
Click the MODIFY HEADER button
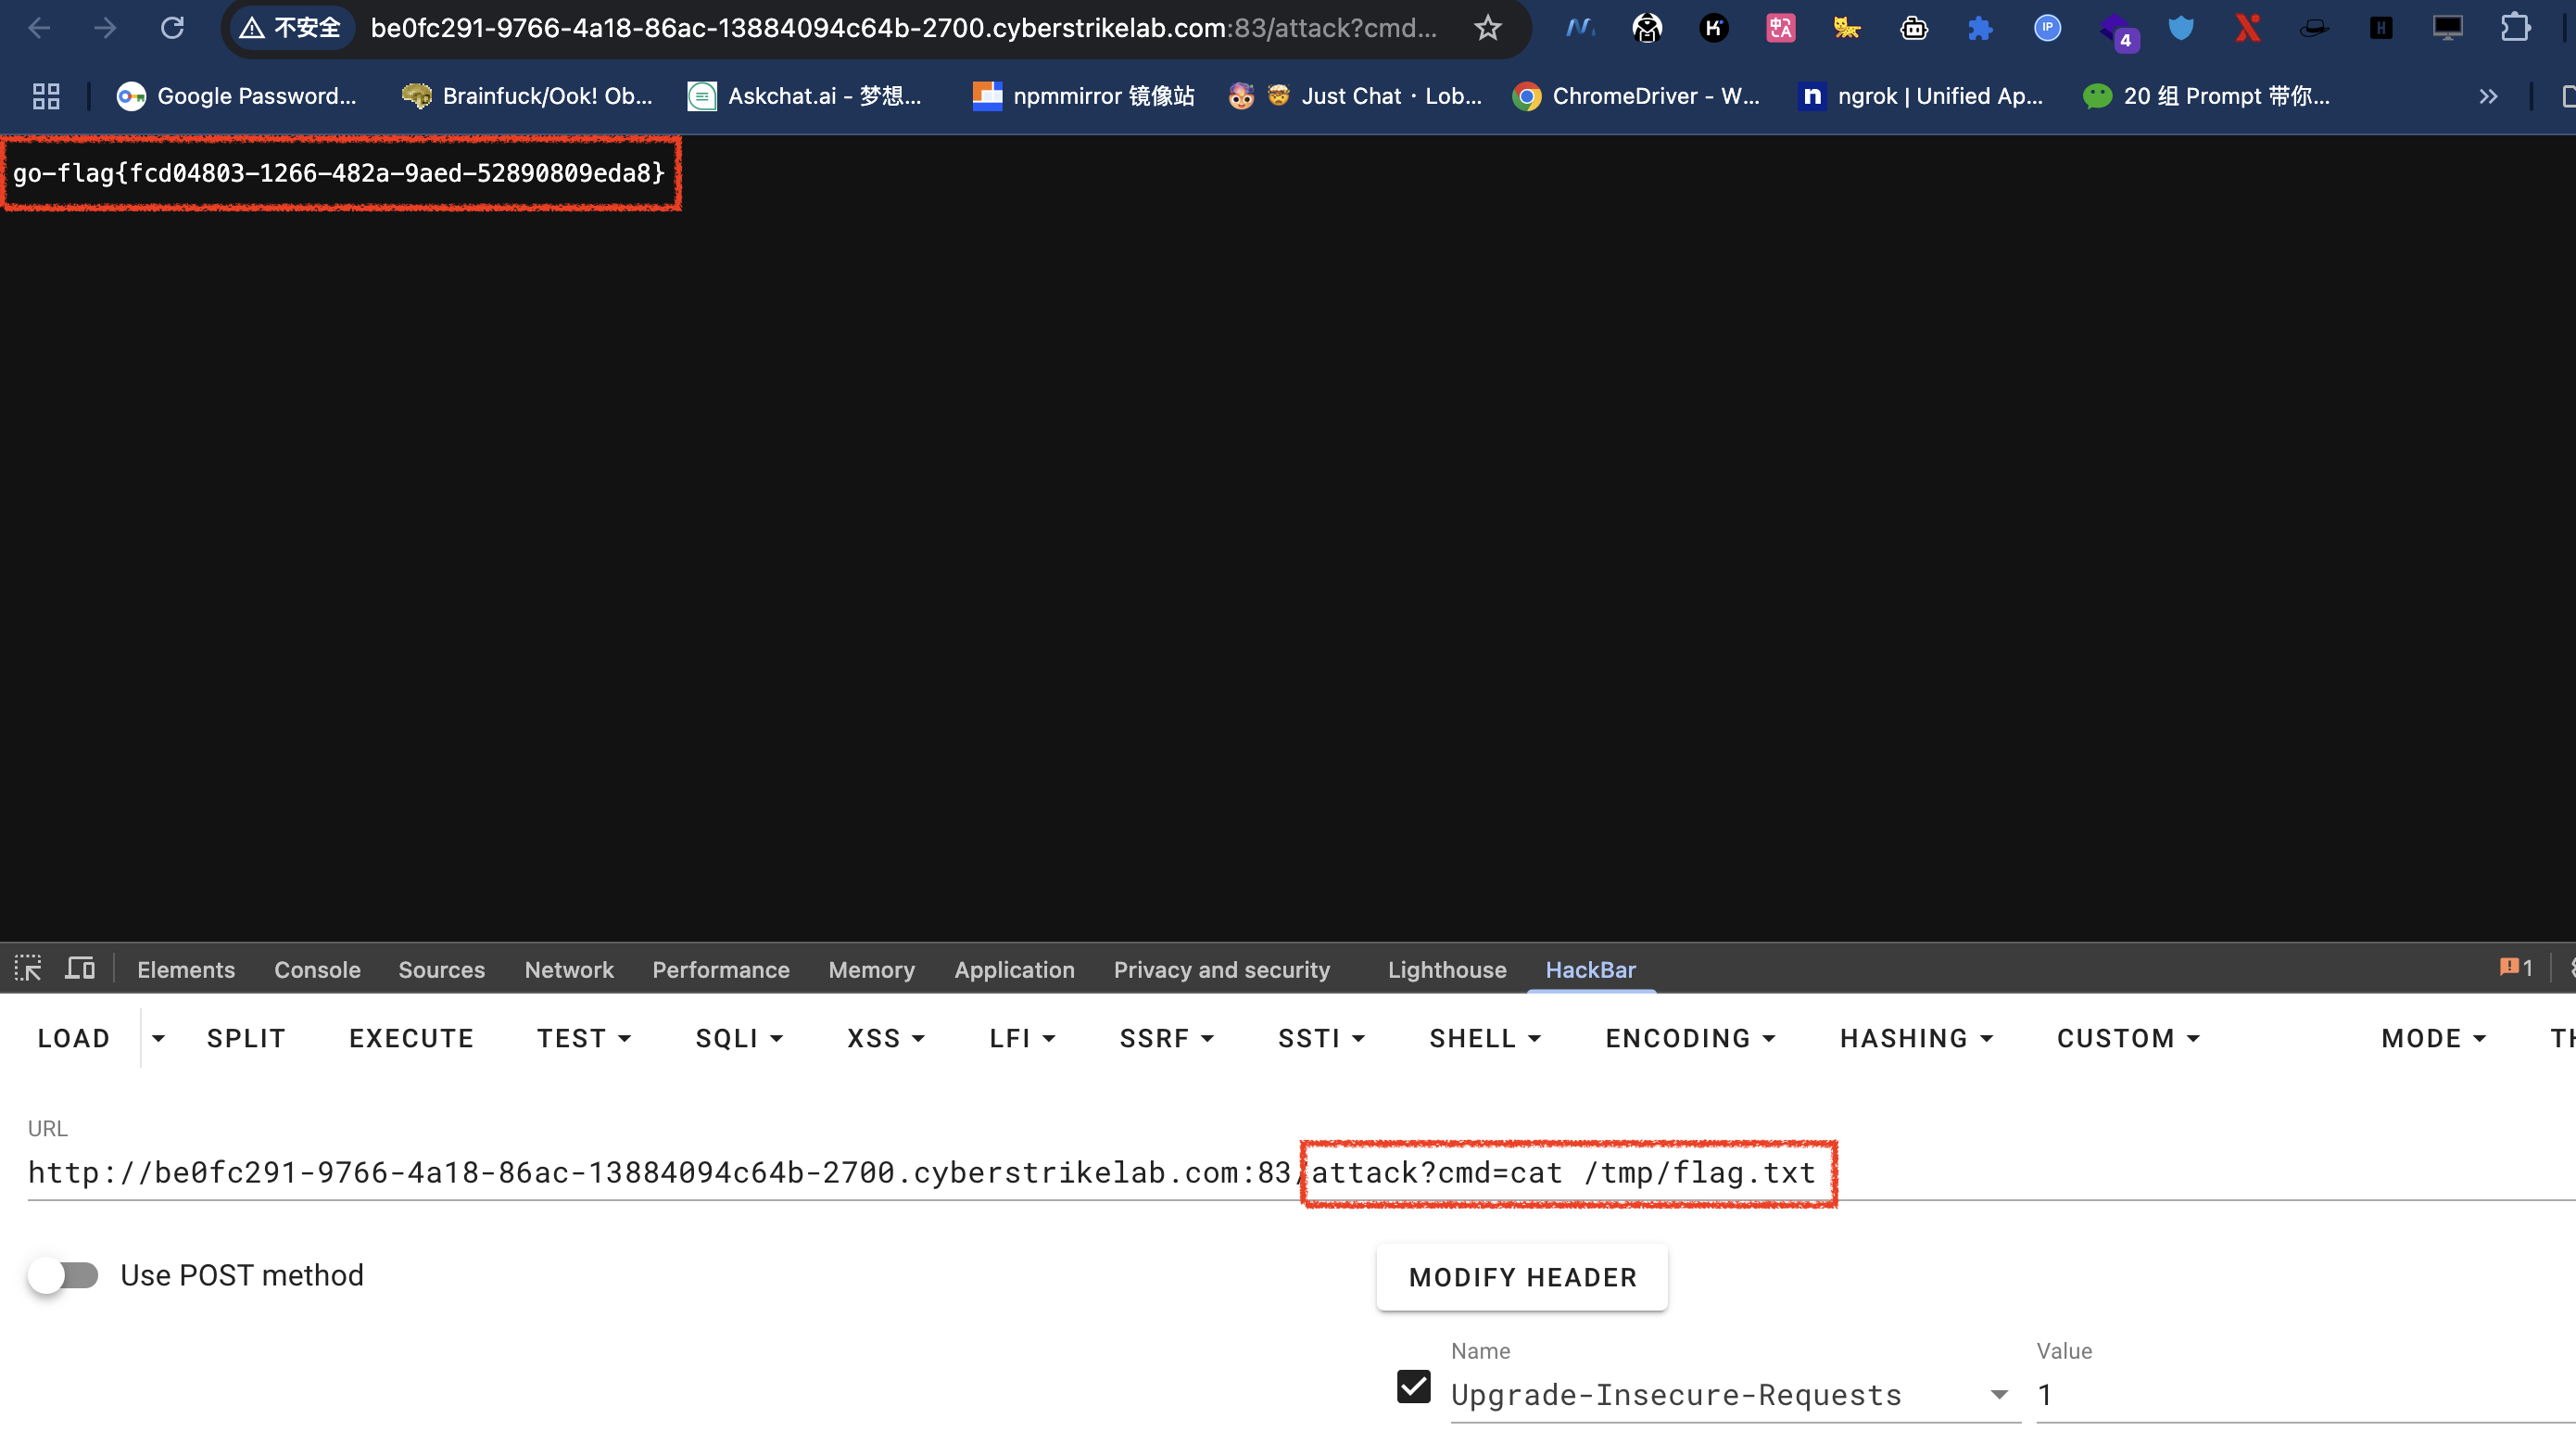pos(1522,1277)
